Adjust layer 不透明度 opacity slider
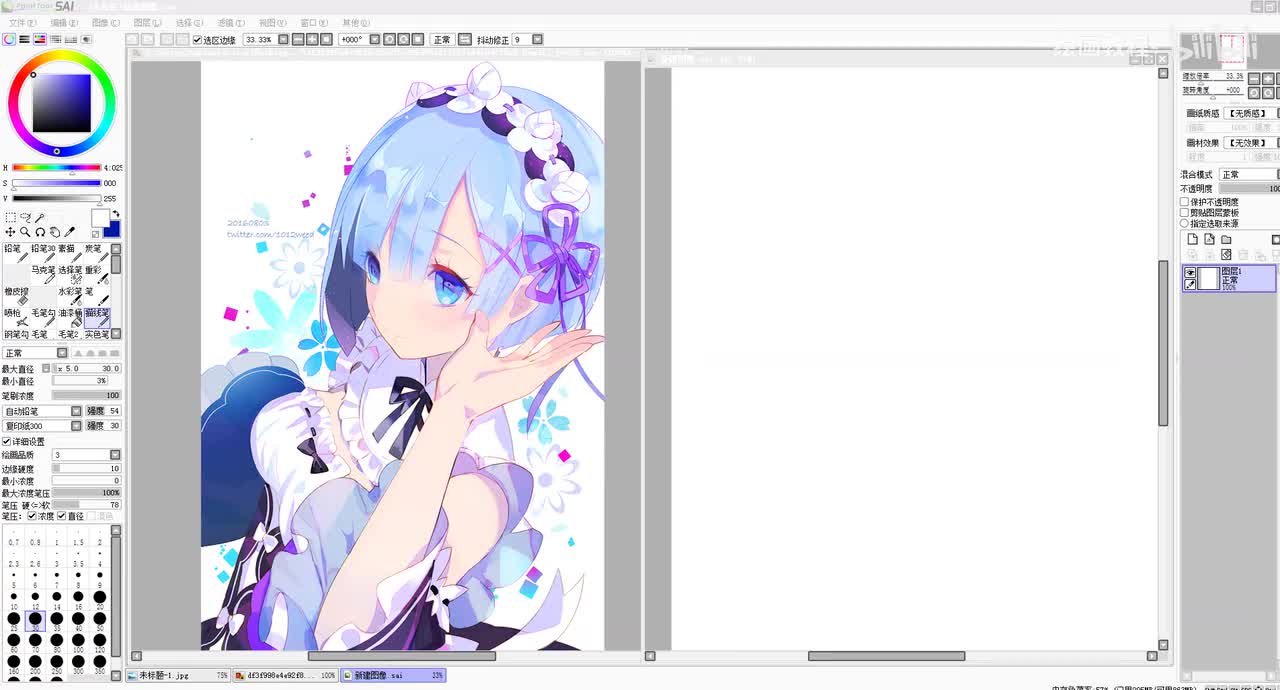Screen dimensions: 1280x690 pos(1249,188)
